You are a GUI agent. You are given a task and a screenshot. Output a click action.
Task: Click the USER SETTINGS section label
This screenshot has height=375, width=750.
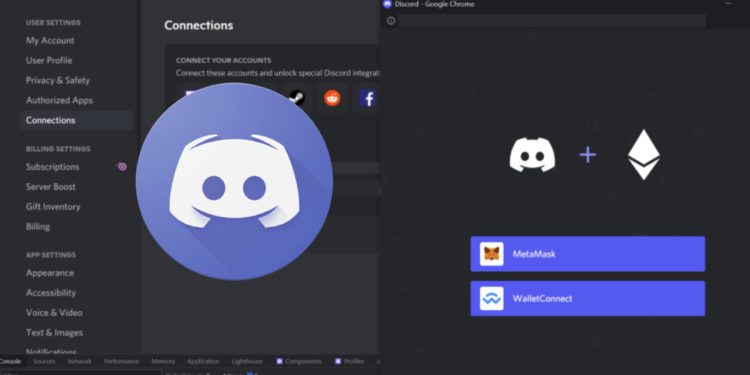[53, 22]
